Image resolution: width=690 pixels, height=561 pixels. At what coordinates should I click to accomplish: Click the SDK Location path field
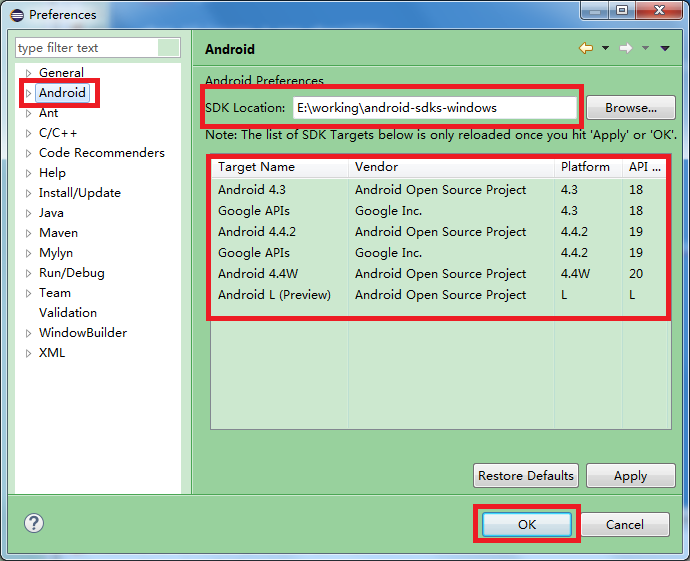435,108
